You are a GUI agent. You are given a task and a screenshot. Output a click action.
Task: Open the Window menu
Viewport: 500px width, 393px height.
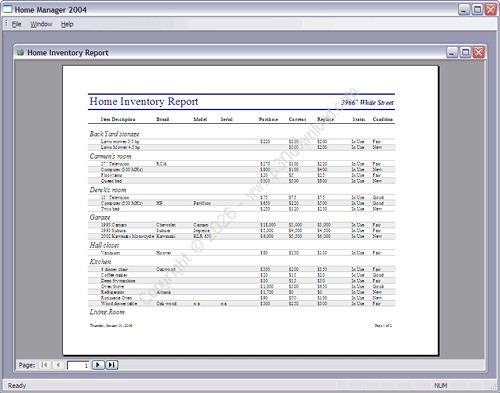click(41, 24)
